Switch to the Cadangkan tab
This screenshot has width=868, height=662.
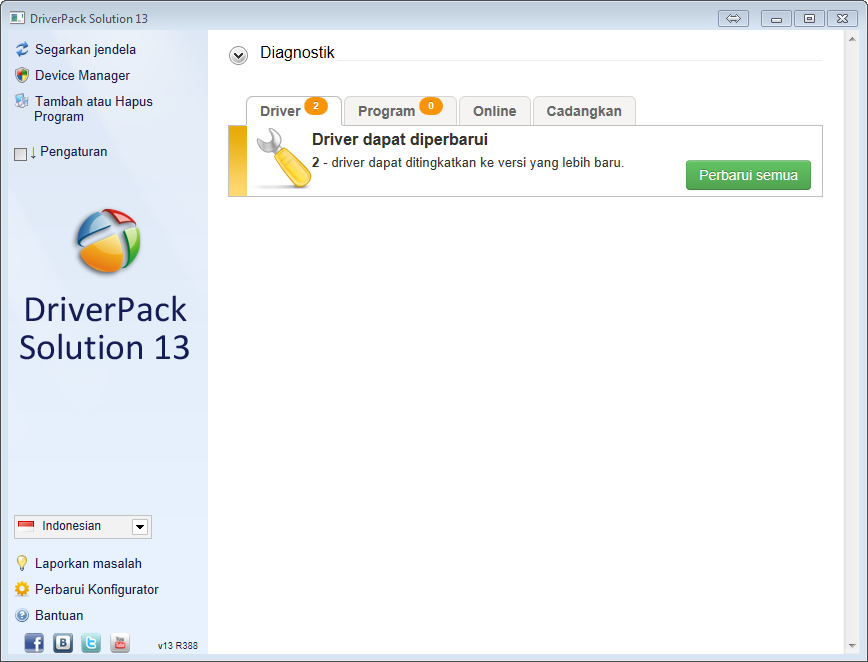tap(584, 111)
